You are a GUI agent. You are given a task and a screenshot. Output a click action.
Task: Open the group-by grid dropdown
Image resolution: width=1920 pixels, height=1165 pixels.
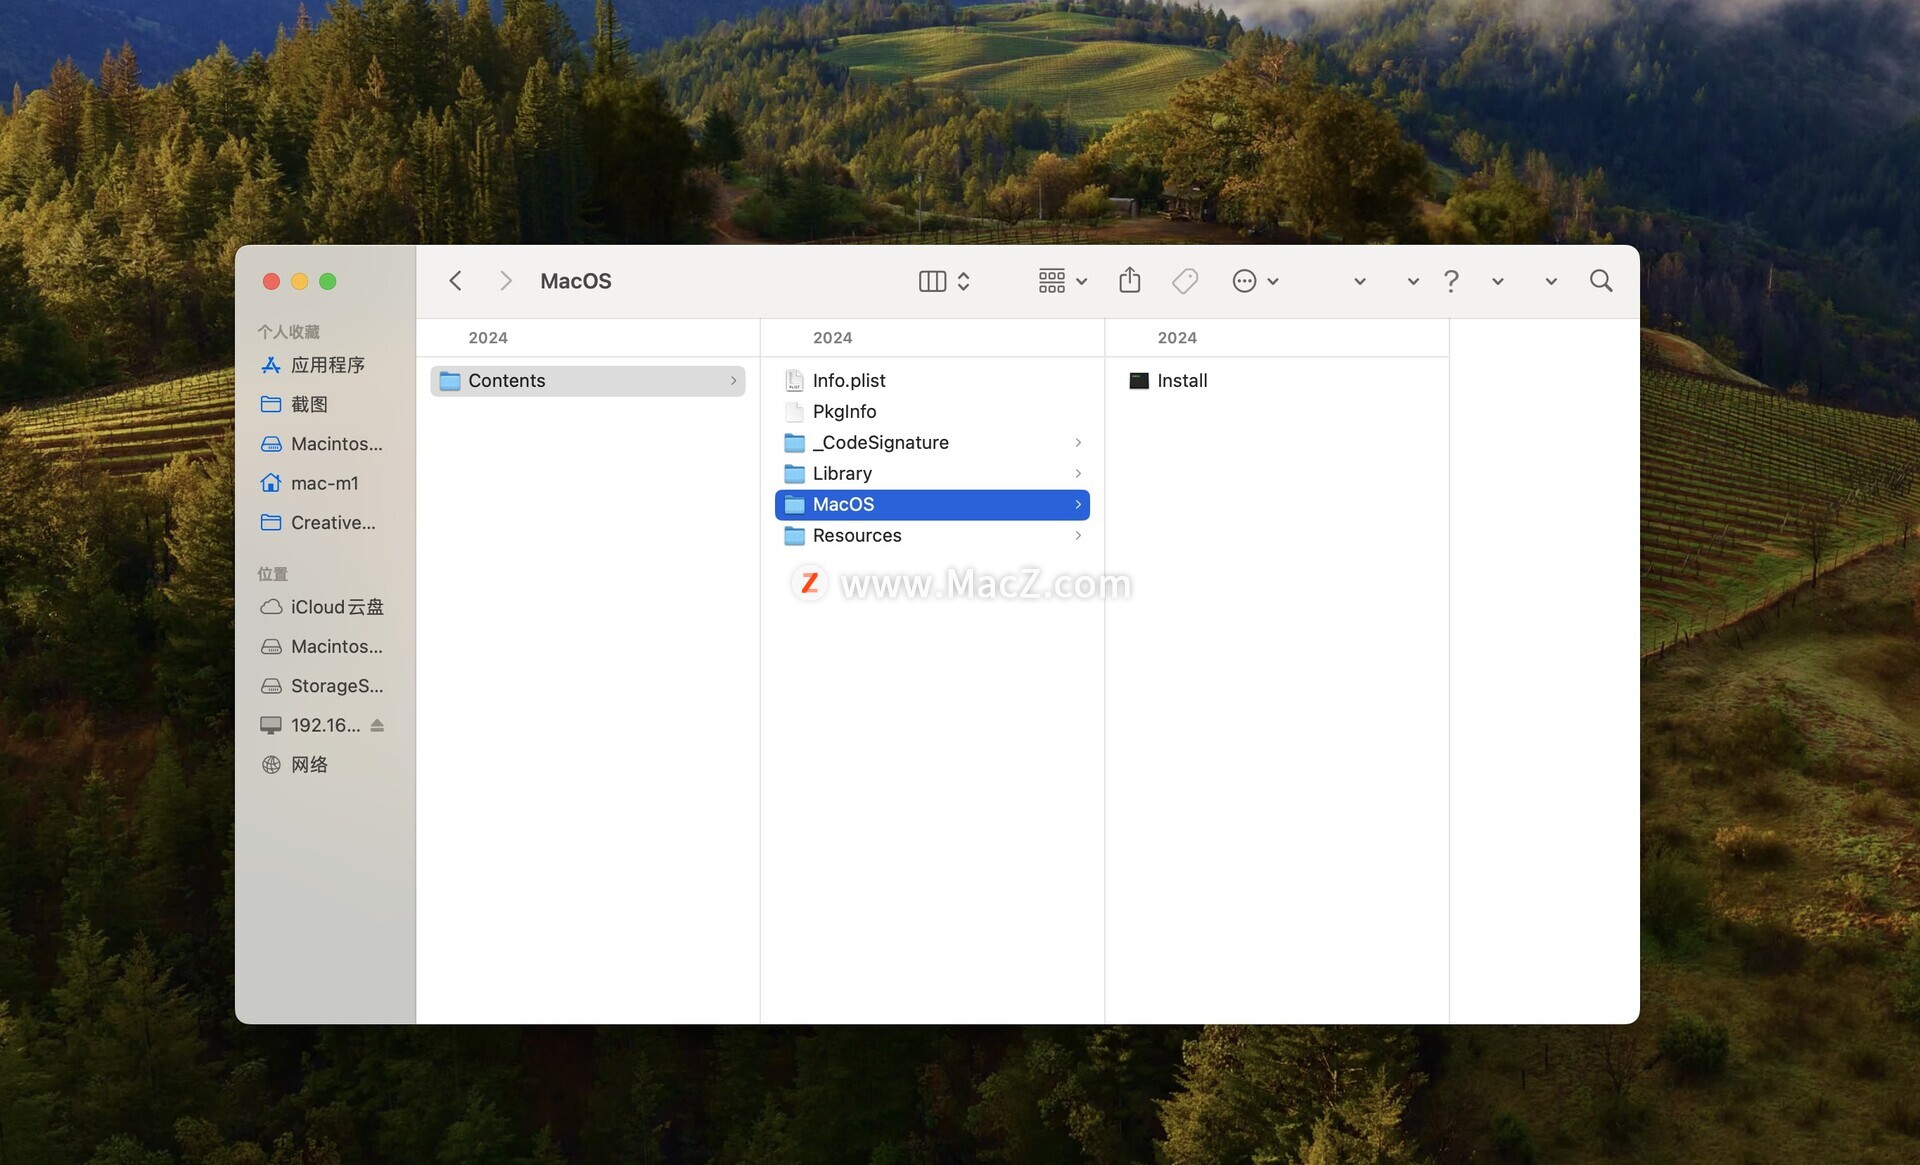(1062, 281)
